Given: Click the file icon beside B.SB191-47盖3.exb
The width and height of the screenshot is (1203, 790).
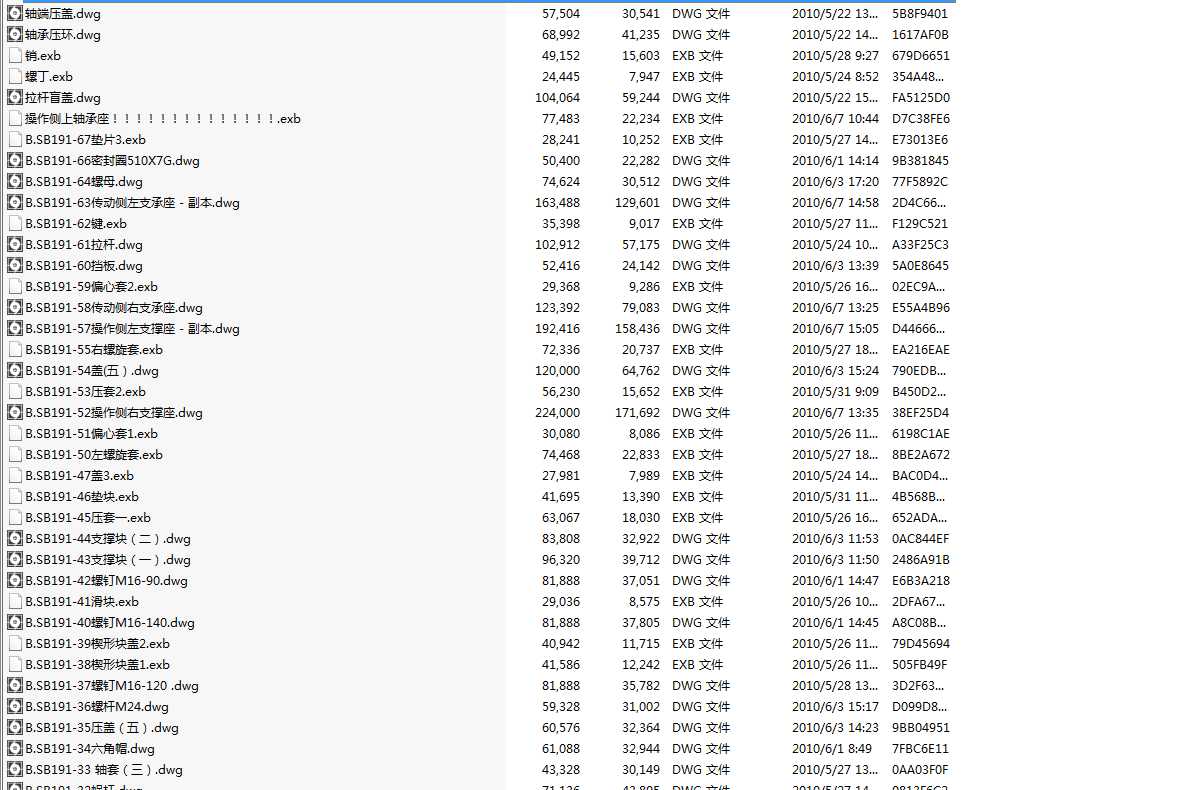Looking at the screenshot, I should pyautogui.click(x=14, y=476).
